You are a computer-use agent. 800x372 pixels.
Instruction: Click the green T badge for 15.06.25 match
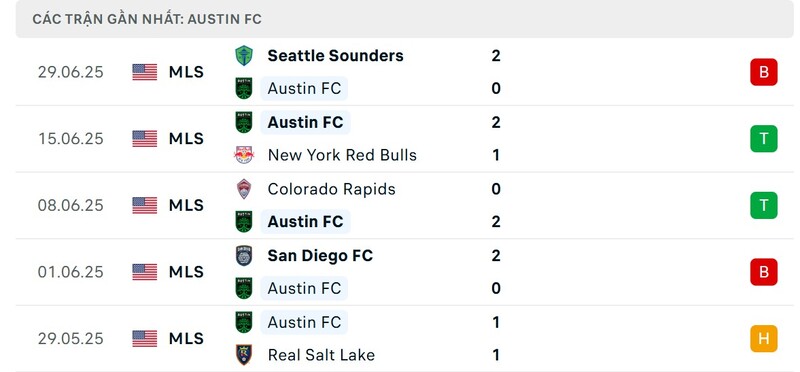click(764, 139)
